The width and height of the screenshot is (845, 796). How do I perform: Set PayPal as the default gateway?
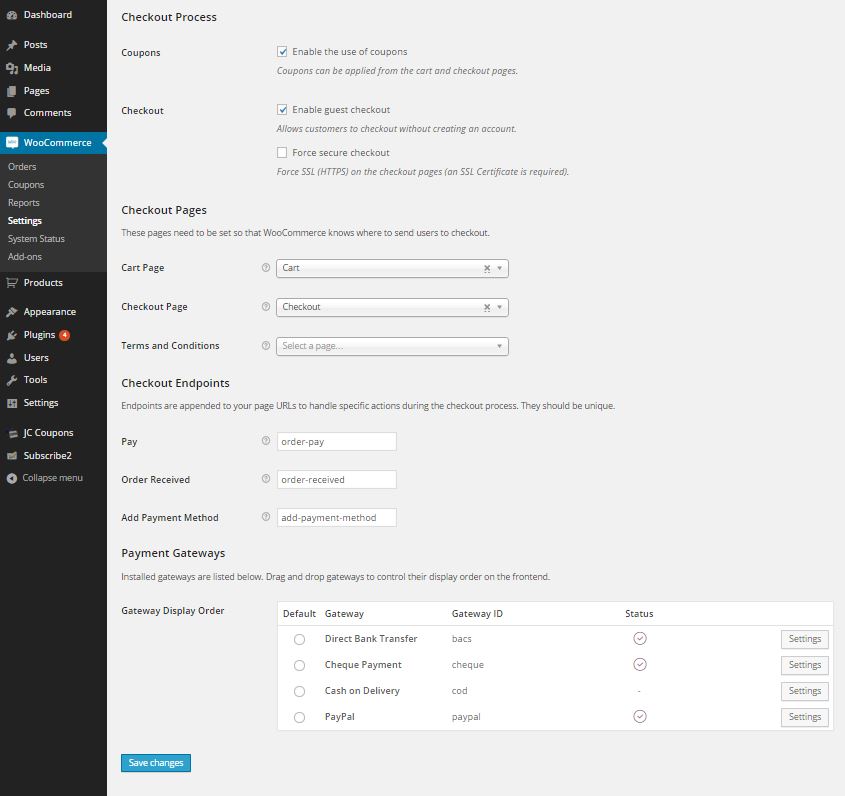point(299,717)
